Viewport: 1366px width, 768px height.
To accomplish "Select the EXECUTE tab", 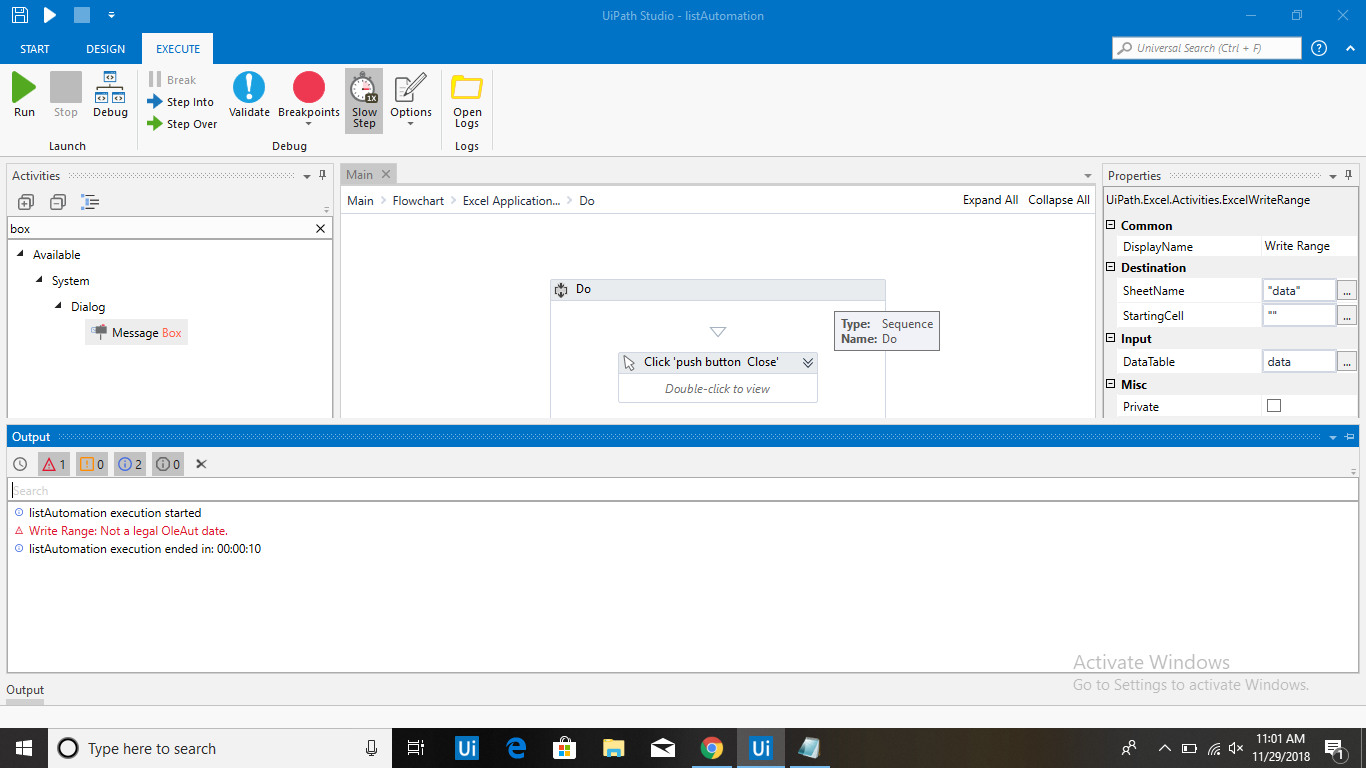I will pyautogui.click(x=178, y=49).
